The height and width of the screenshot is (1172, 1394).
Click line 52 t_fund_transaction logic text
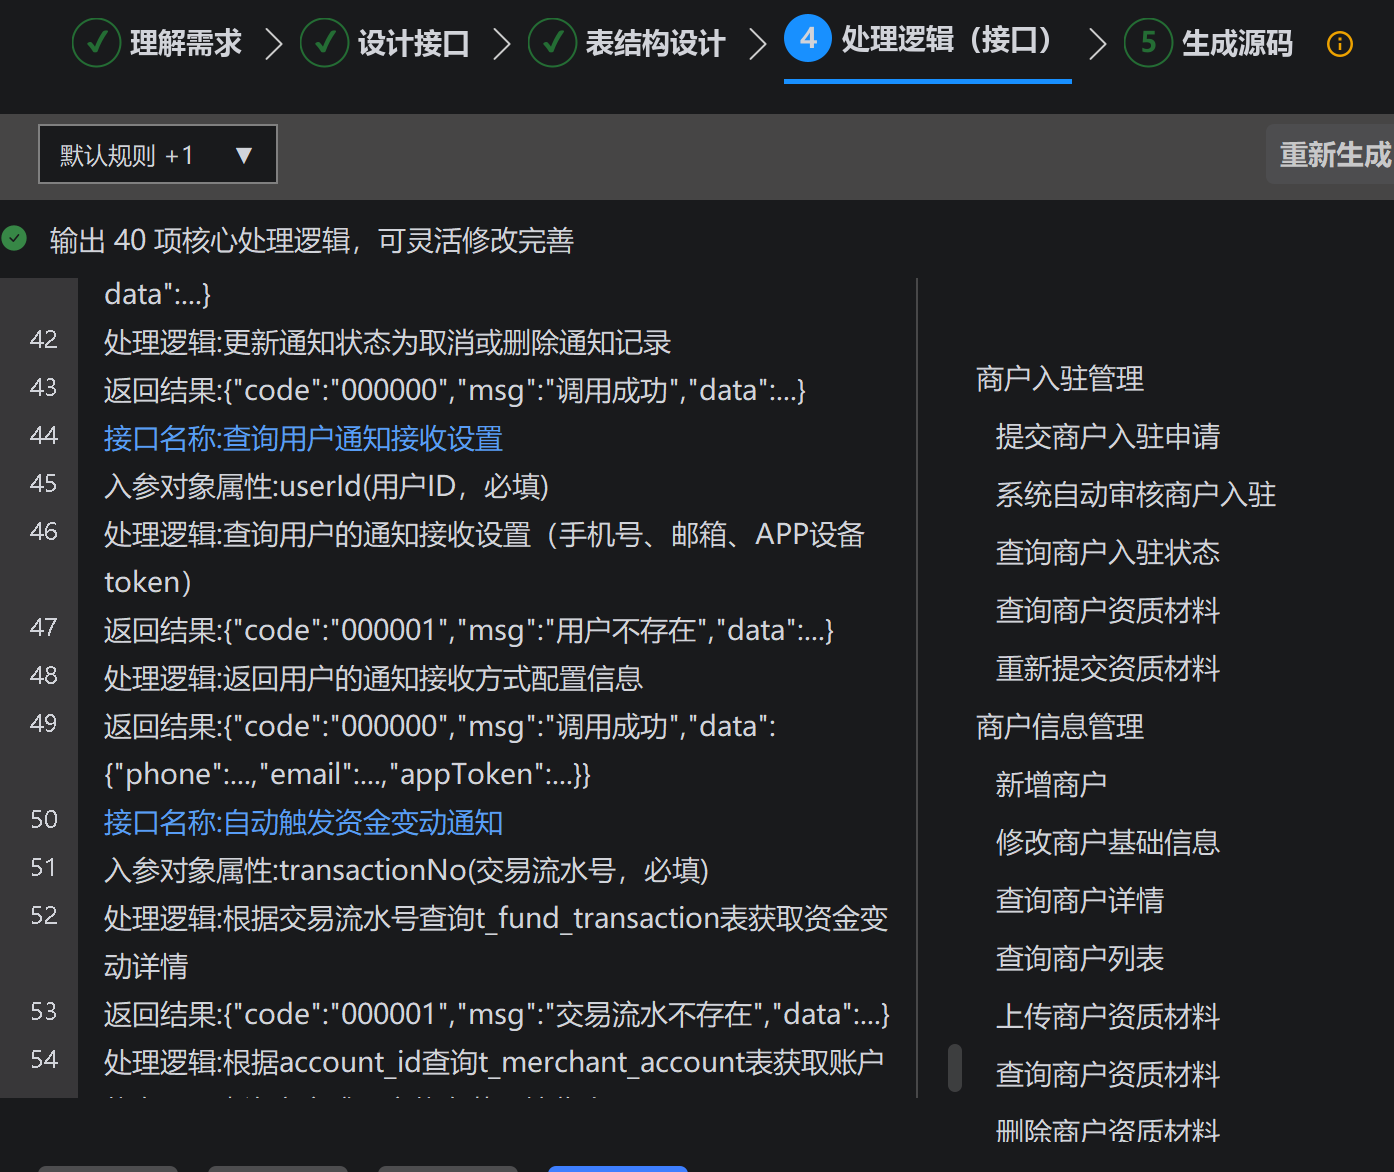pos(496,942)
